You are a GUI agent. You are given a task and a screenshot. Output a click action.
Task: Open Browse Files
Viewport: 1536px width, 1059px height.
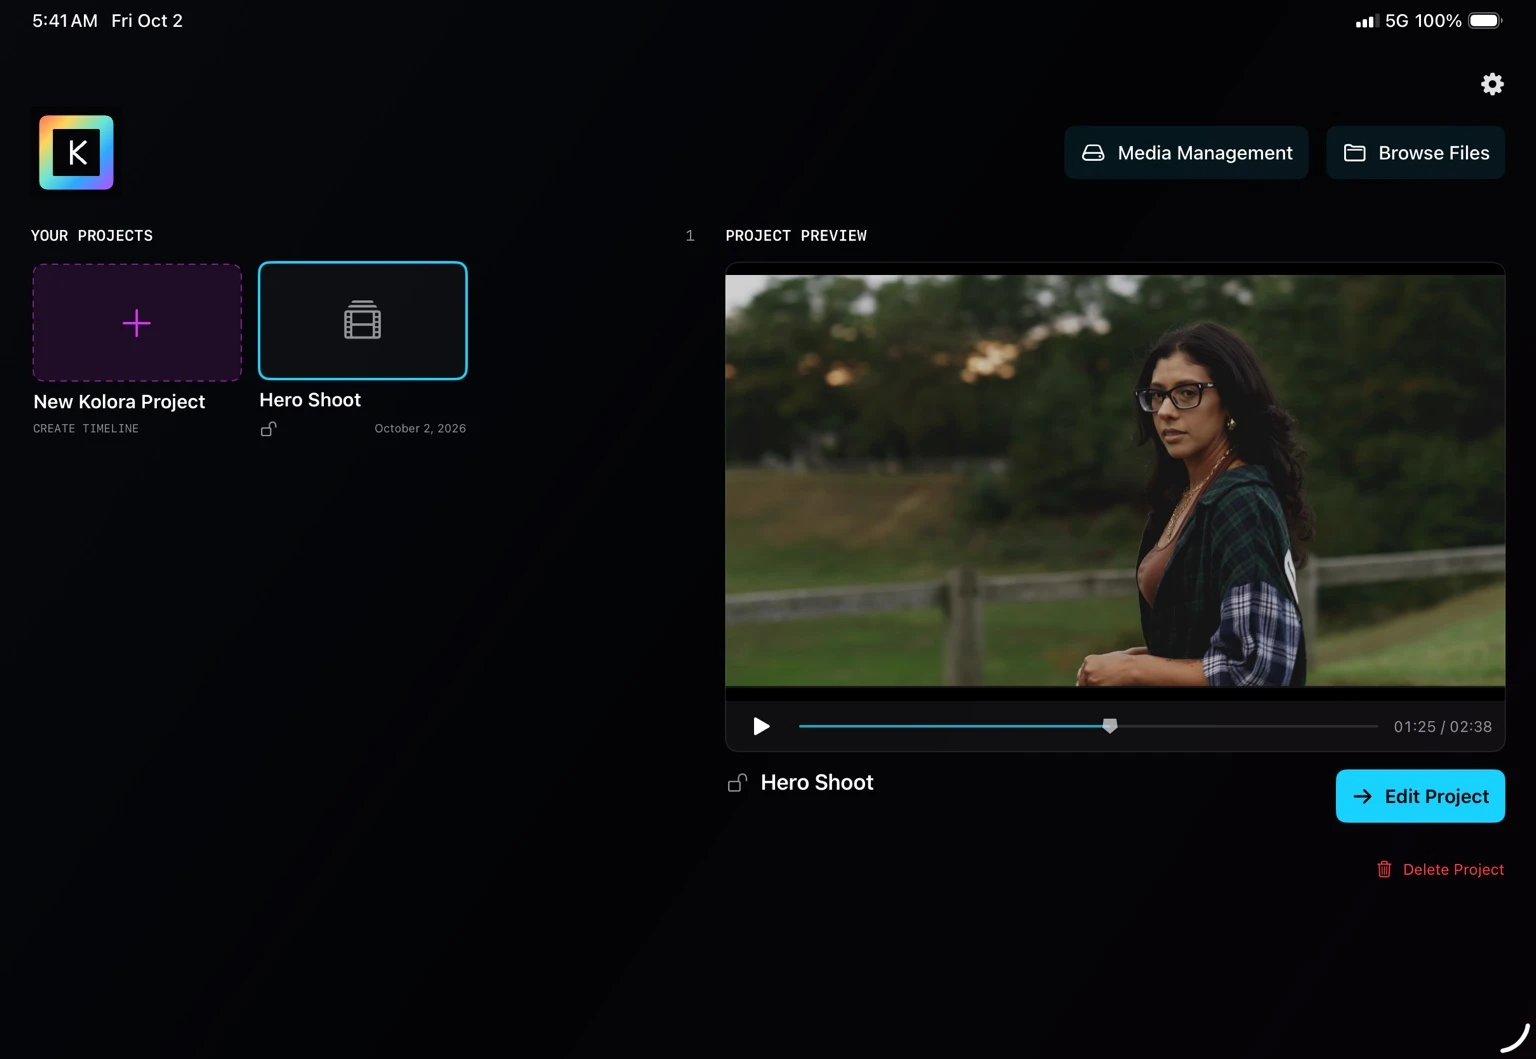1416,153
